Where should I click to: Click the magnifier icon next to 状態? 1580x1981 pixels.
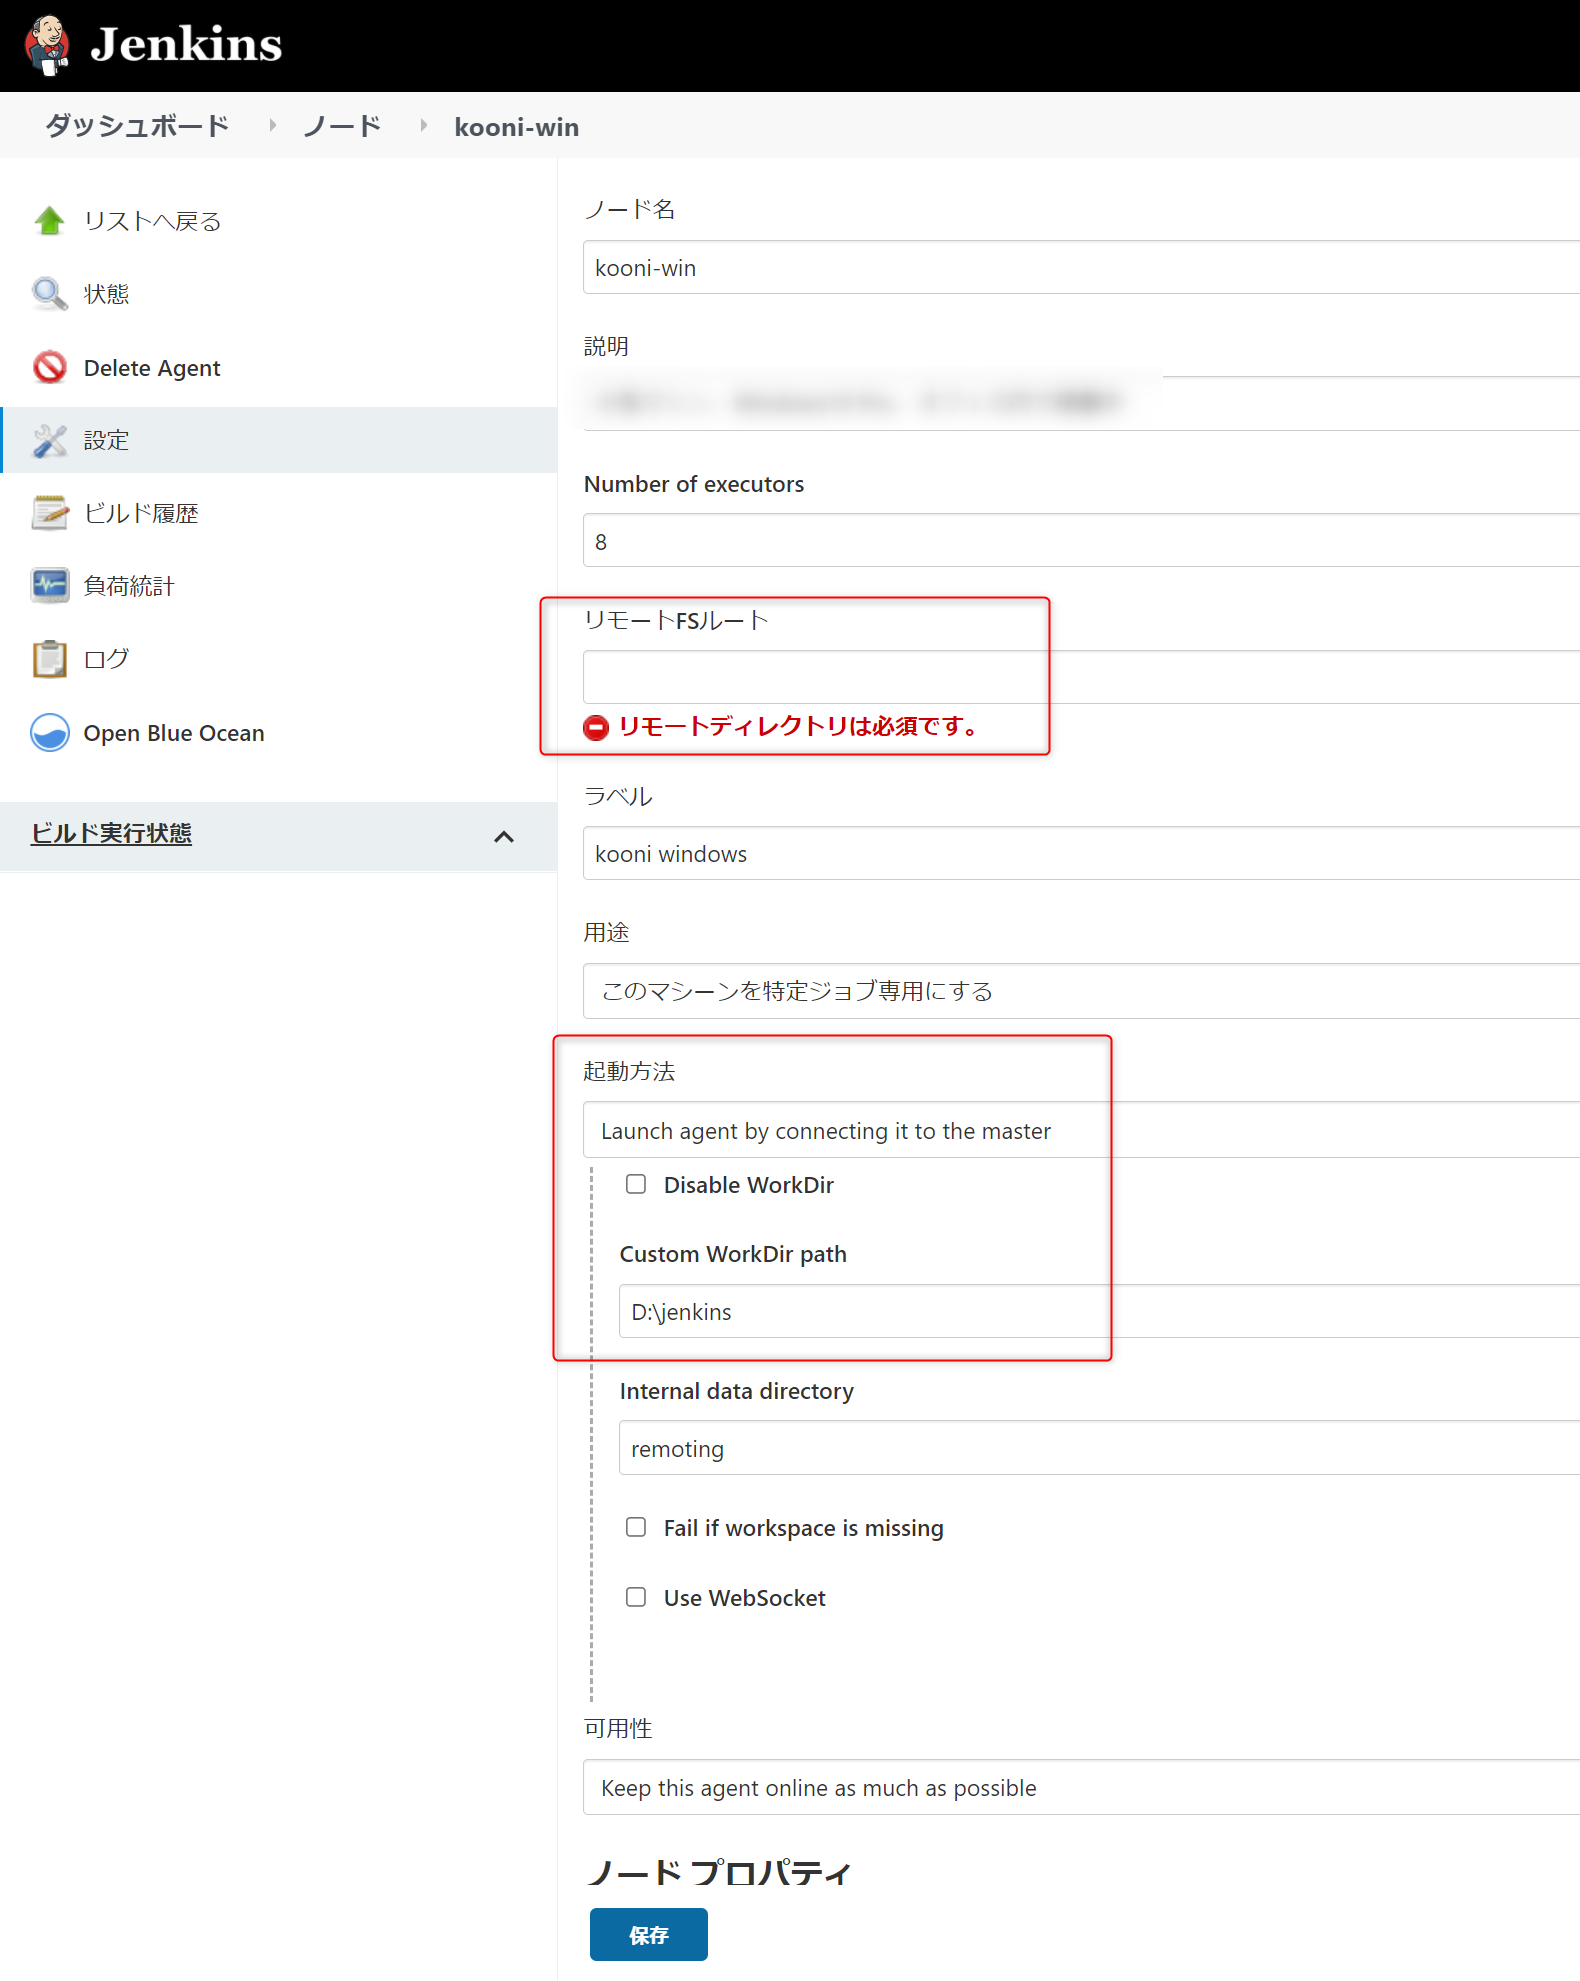[49, 294]
